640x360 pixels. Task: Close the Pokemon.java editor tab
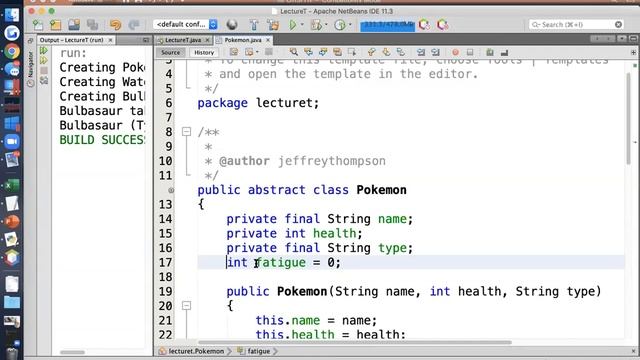tap(268, 40)
